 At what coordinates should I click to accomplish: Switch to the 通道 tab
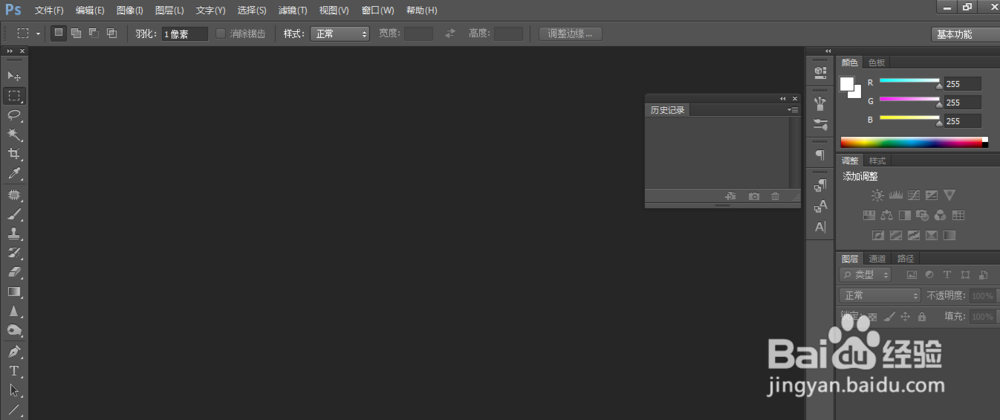pyautogui.click(x=878, y=259)
